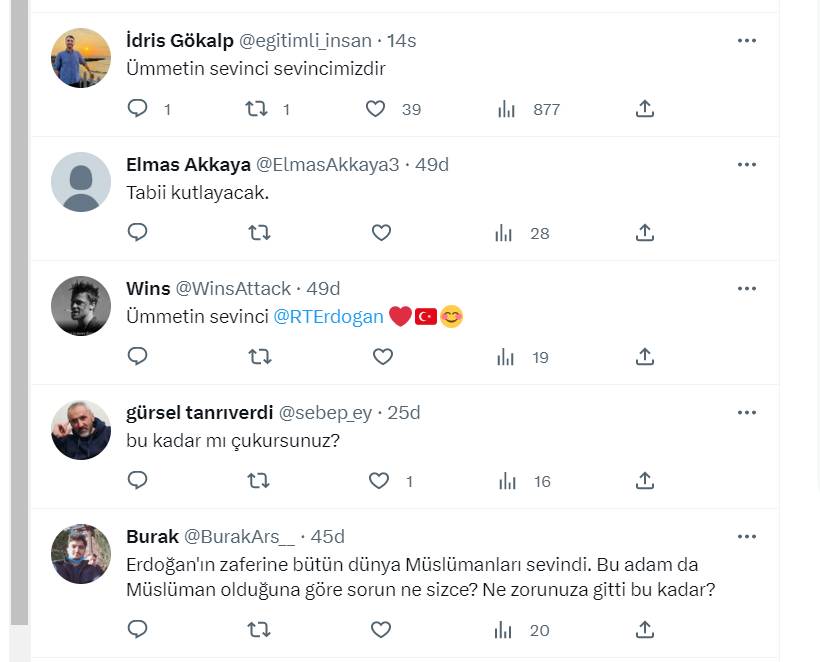Share Elmas Akkaya's tweet
Viewport: 820px width, 662px height.
click(645, 233)
